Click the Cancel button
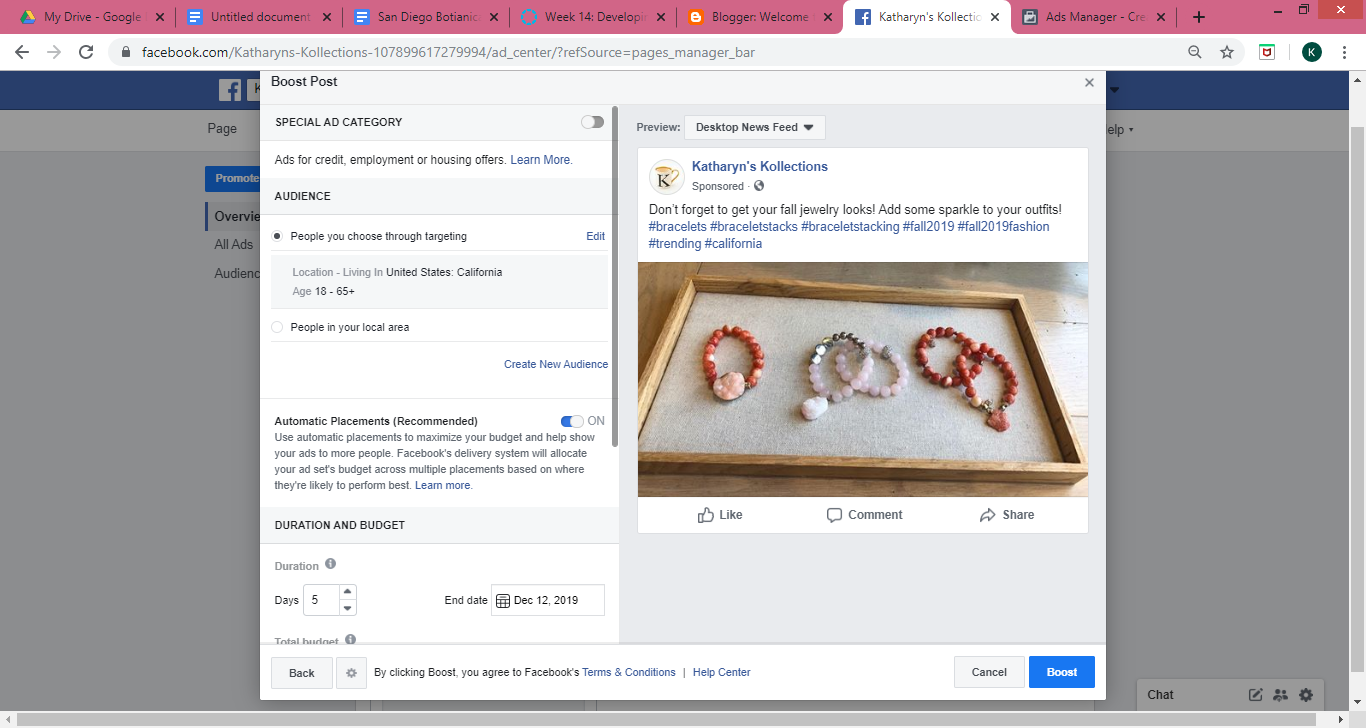1366x728 pixels. (989, 672)
